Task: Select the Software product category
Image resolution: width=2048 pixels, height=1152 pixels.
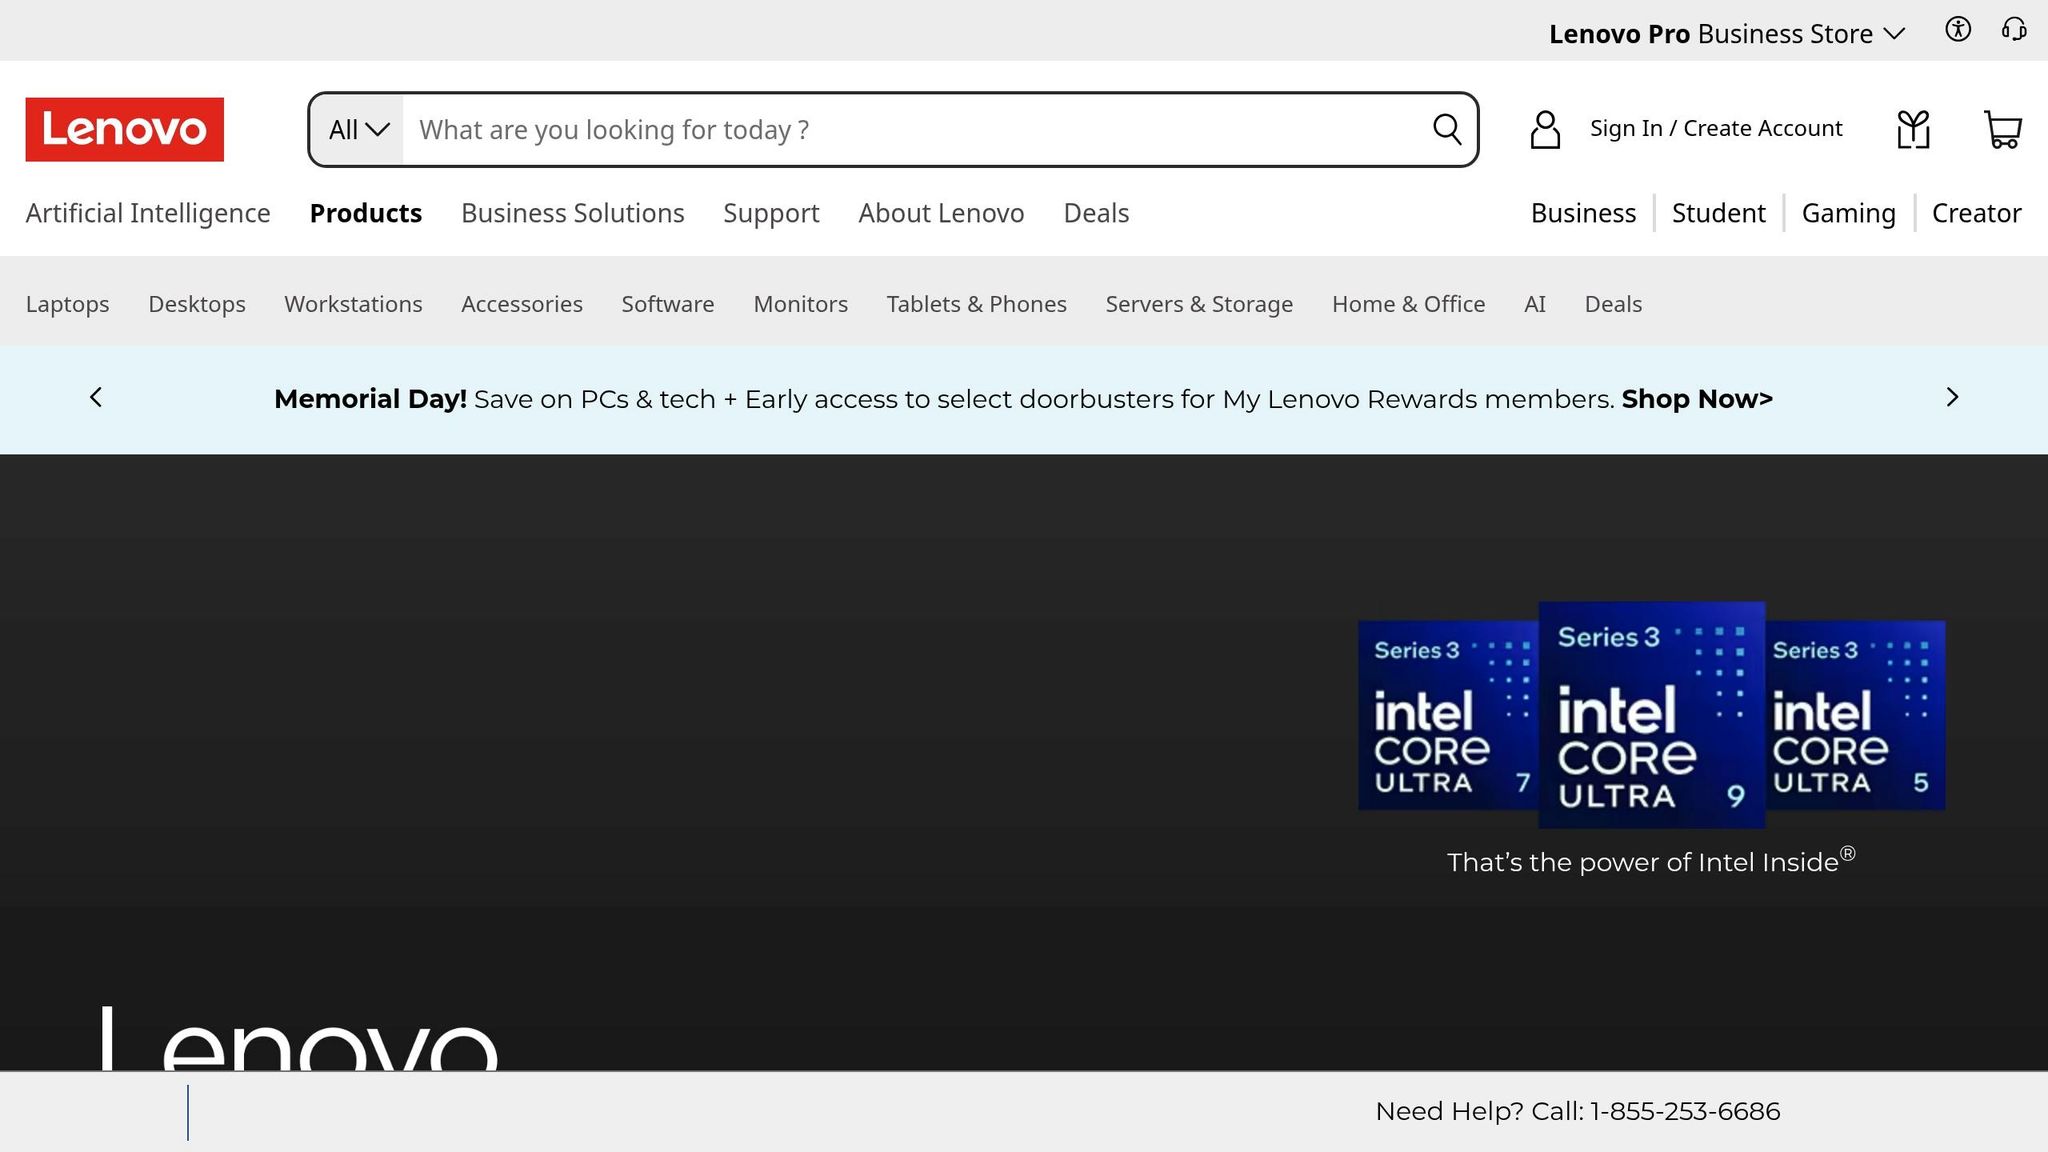Action: coord(668,304)
